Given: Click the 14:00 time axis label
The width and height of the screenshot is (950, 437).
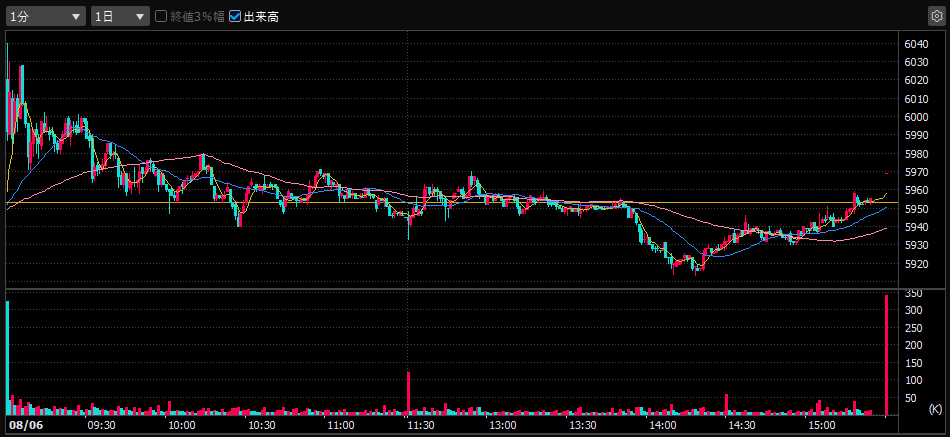Looking at the screenshot, I should [x=663, y=425].
